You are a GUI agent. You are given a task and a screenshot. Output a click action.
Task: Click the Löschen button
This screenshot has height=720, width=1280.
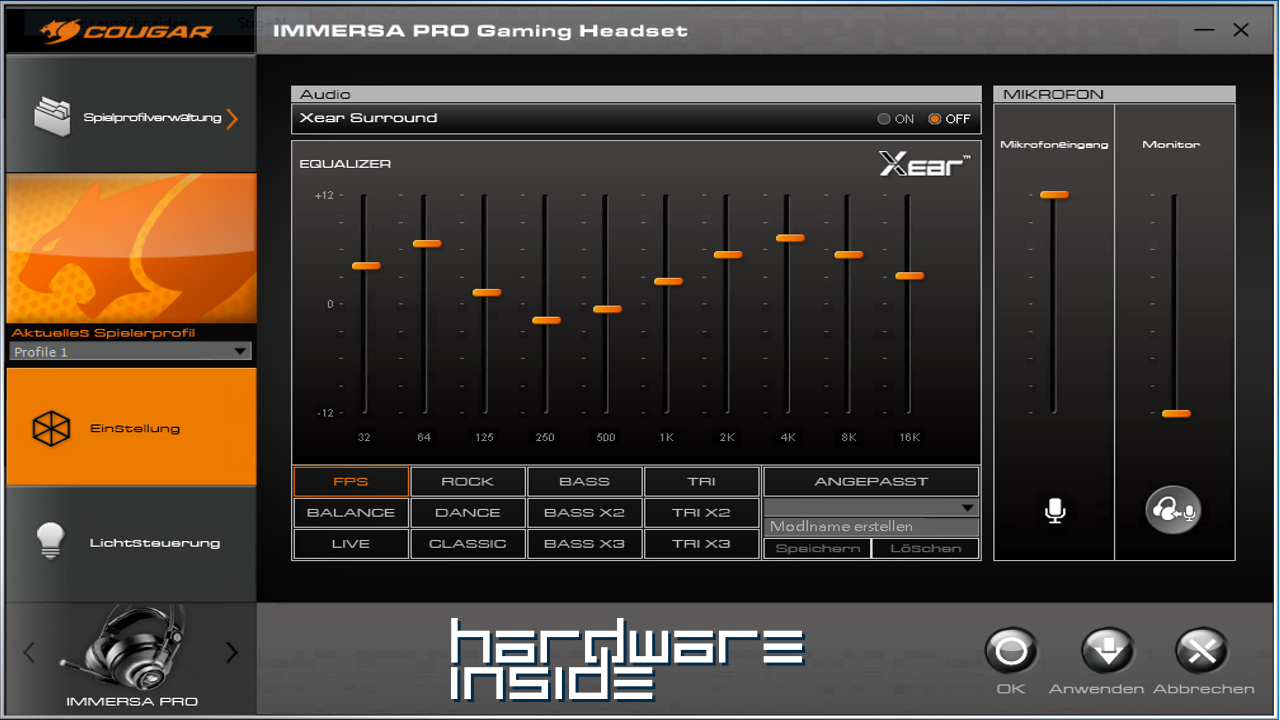[x=926, y=548]
